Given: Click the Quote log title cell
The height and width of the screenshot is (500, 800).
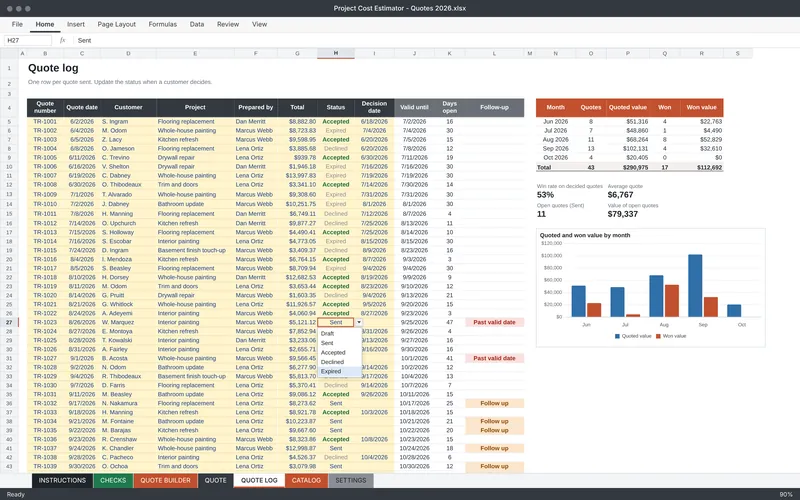Looking at the screenshot, I should (53, 68).
